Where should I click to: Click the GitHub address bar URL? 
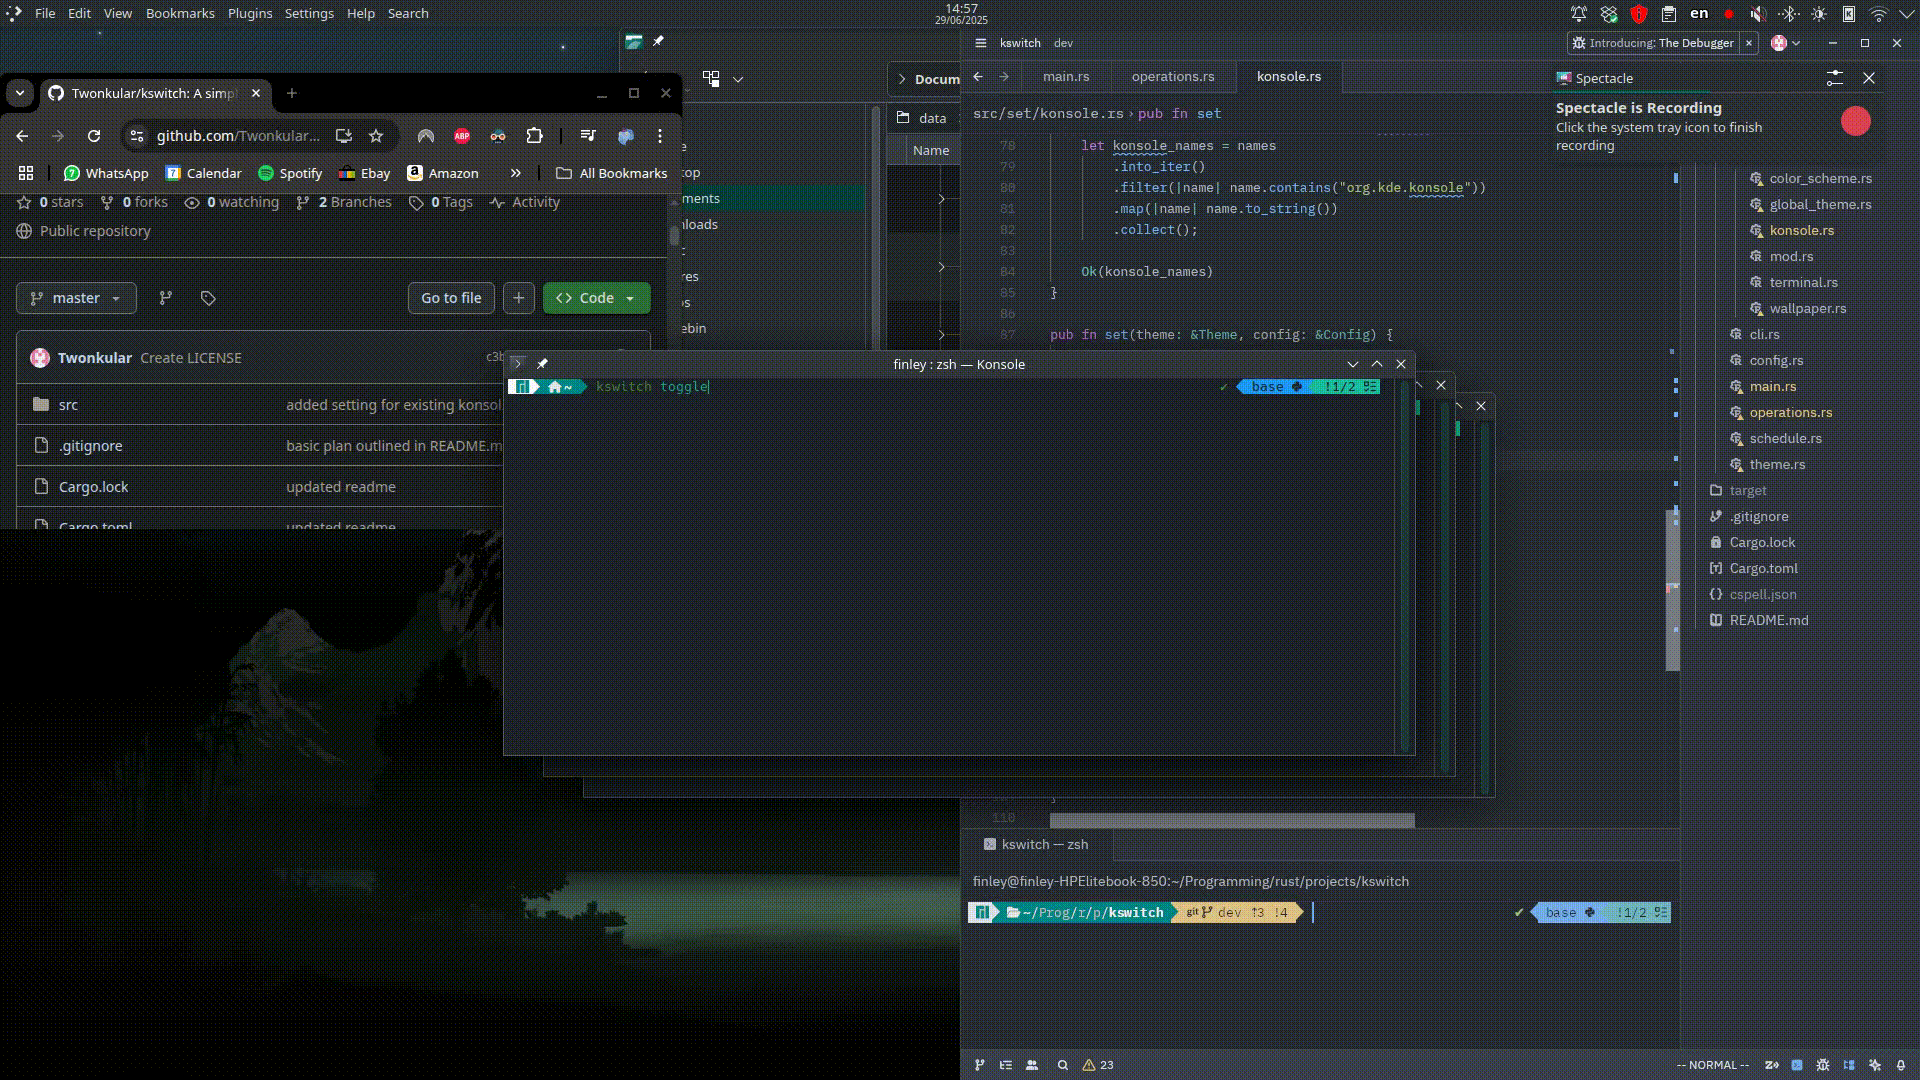click(238, 136)
